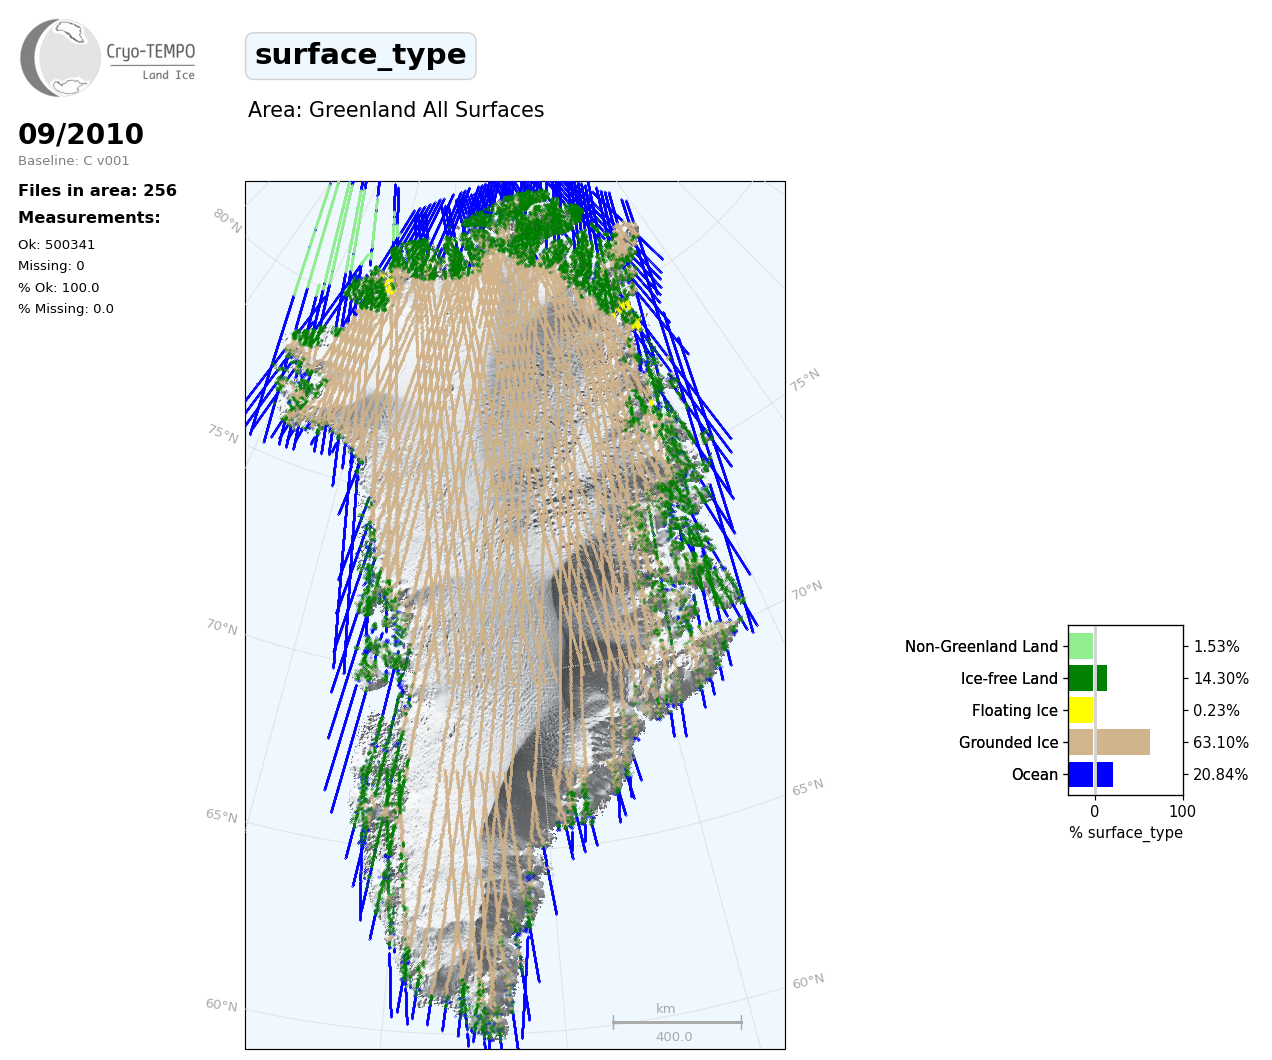Click the 400.0 km scale bar
1272x1060 pixels.
point(677,1023)
